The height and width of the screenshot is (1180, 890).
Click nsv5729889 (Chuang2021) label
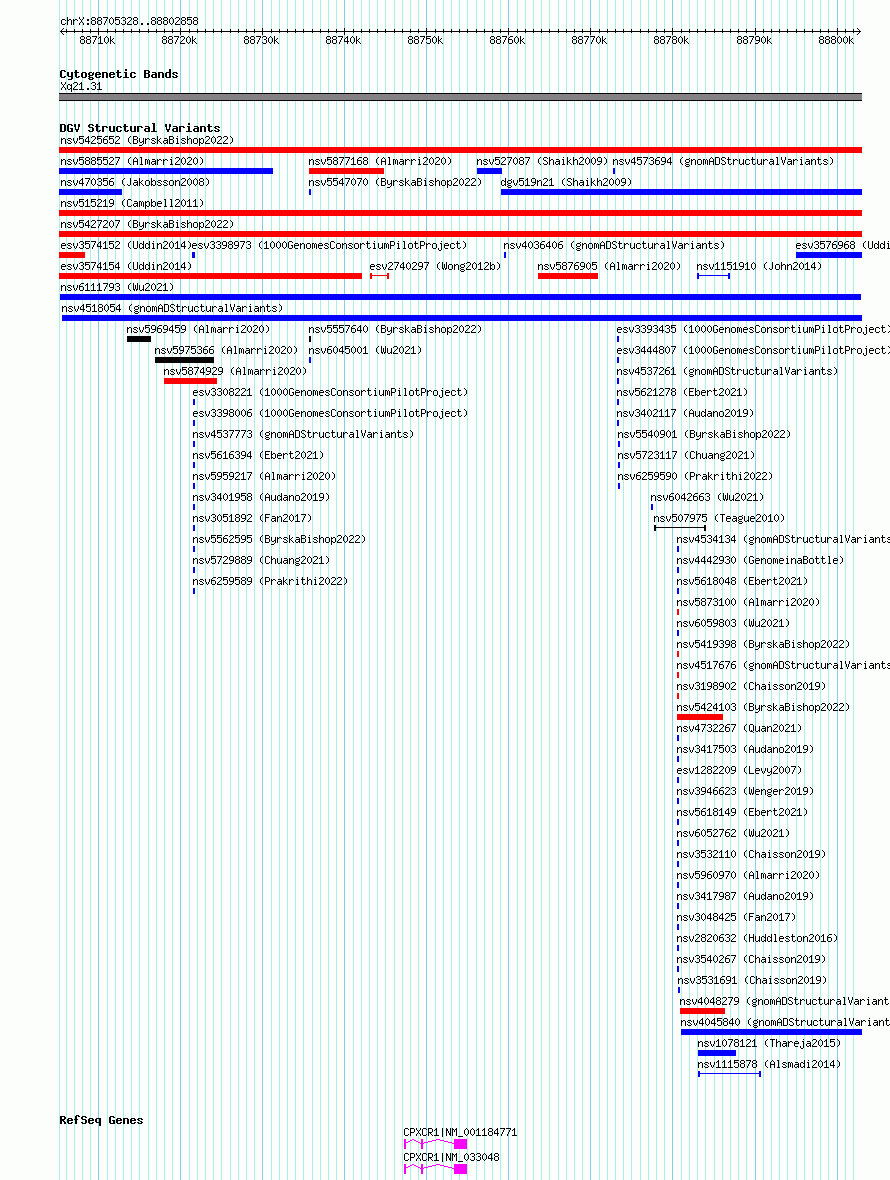pyautogui.click(x=261, y=561)
